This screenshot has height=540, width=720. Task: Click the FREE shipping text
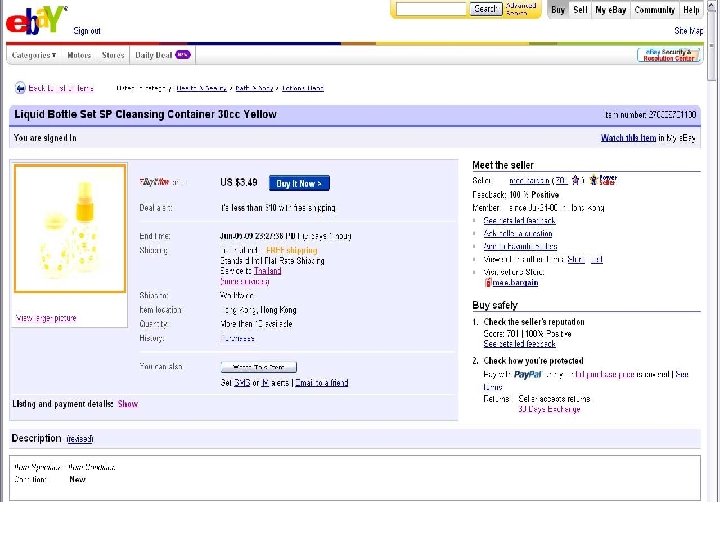292,250
